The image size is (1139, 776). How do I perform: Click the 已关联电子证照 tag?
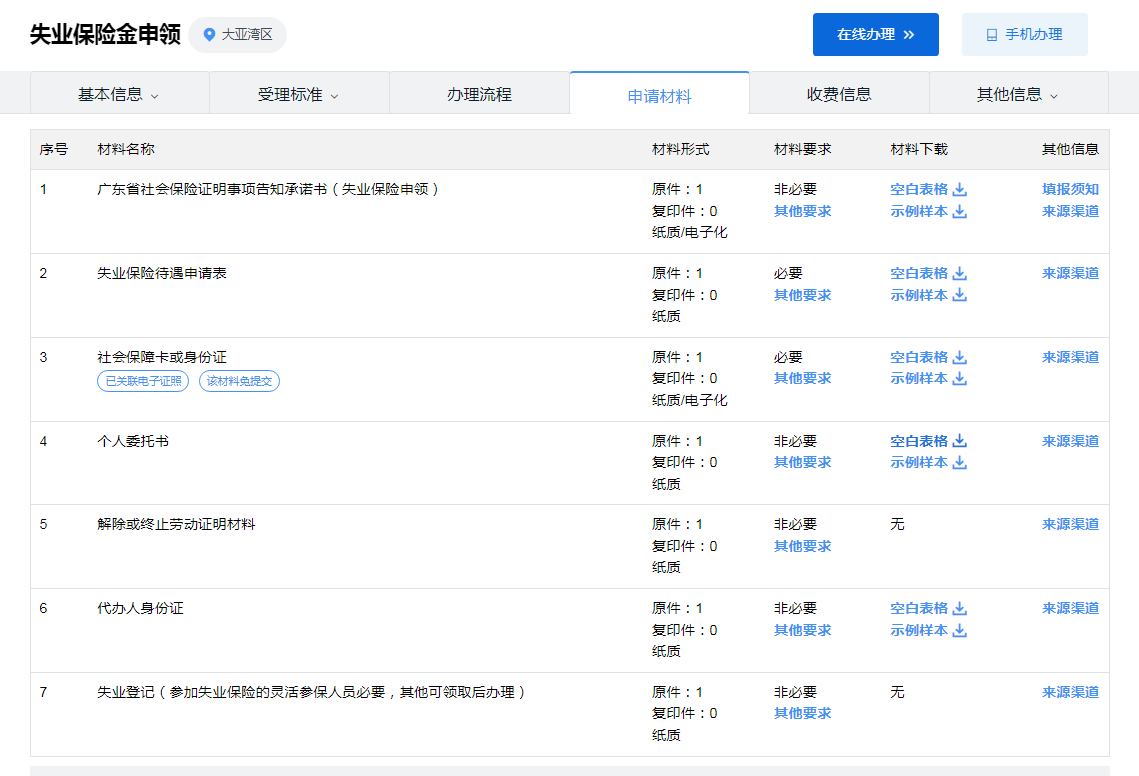pos(143,381)
